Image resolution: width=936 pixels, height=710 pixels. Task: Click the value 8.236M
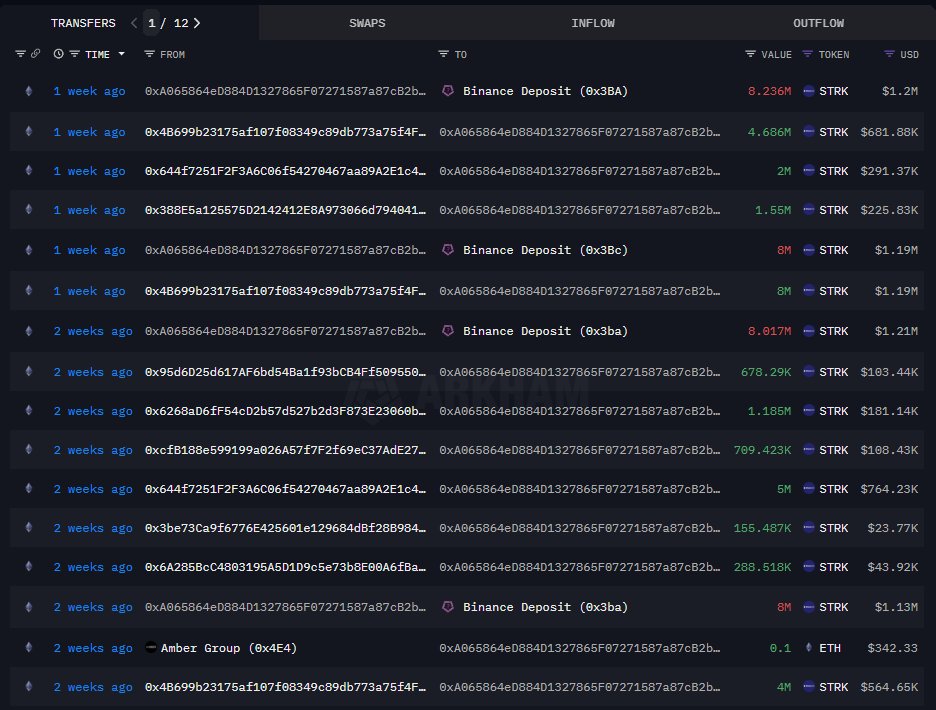[x=769, y=91]
